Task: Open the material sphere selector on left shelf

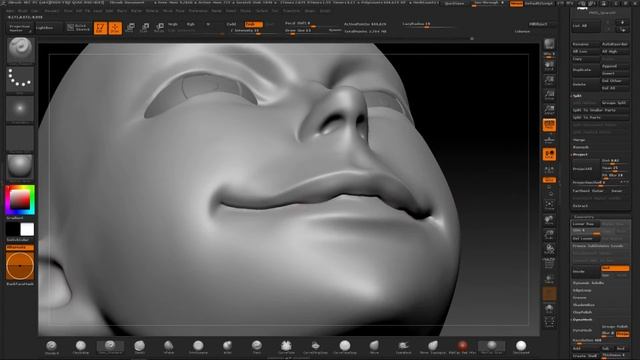Action: (20, 166)
